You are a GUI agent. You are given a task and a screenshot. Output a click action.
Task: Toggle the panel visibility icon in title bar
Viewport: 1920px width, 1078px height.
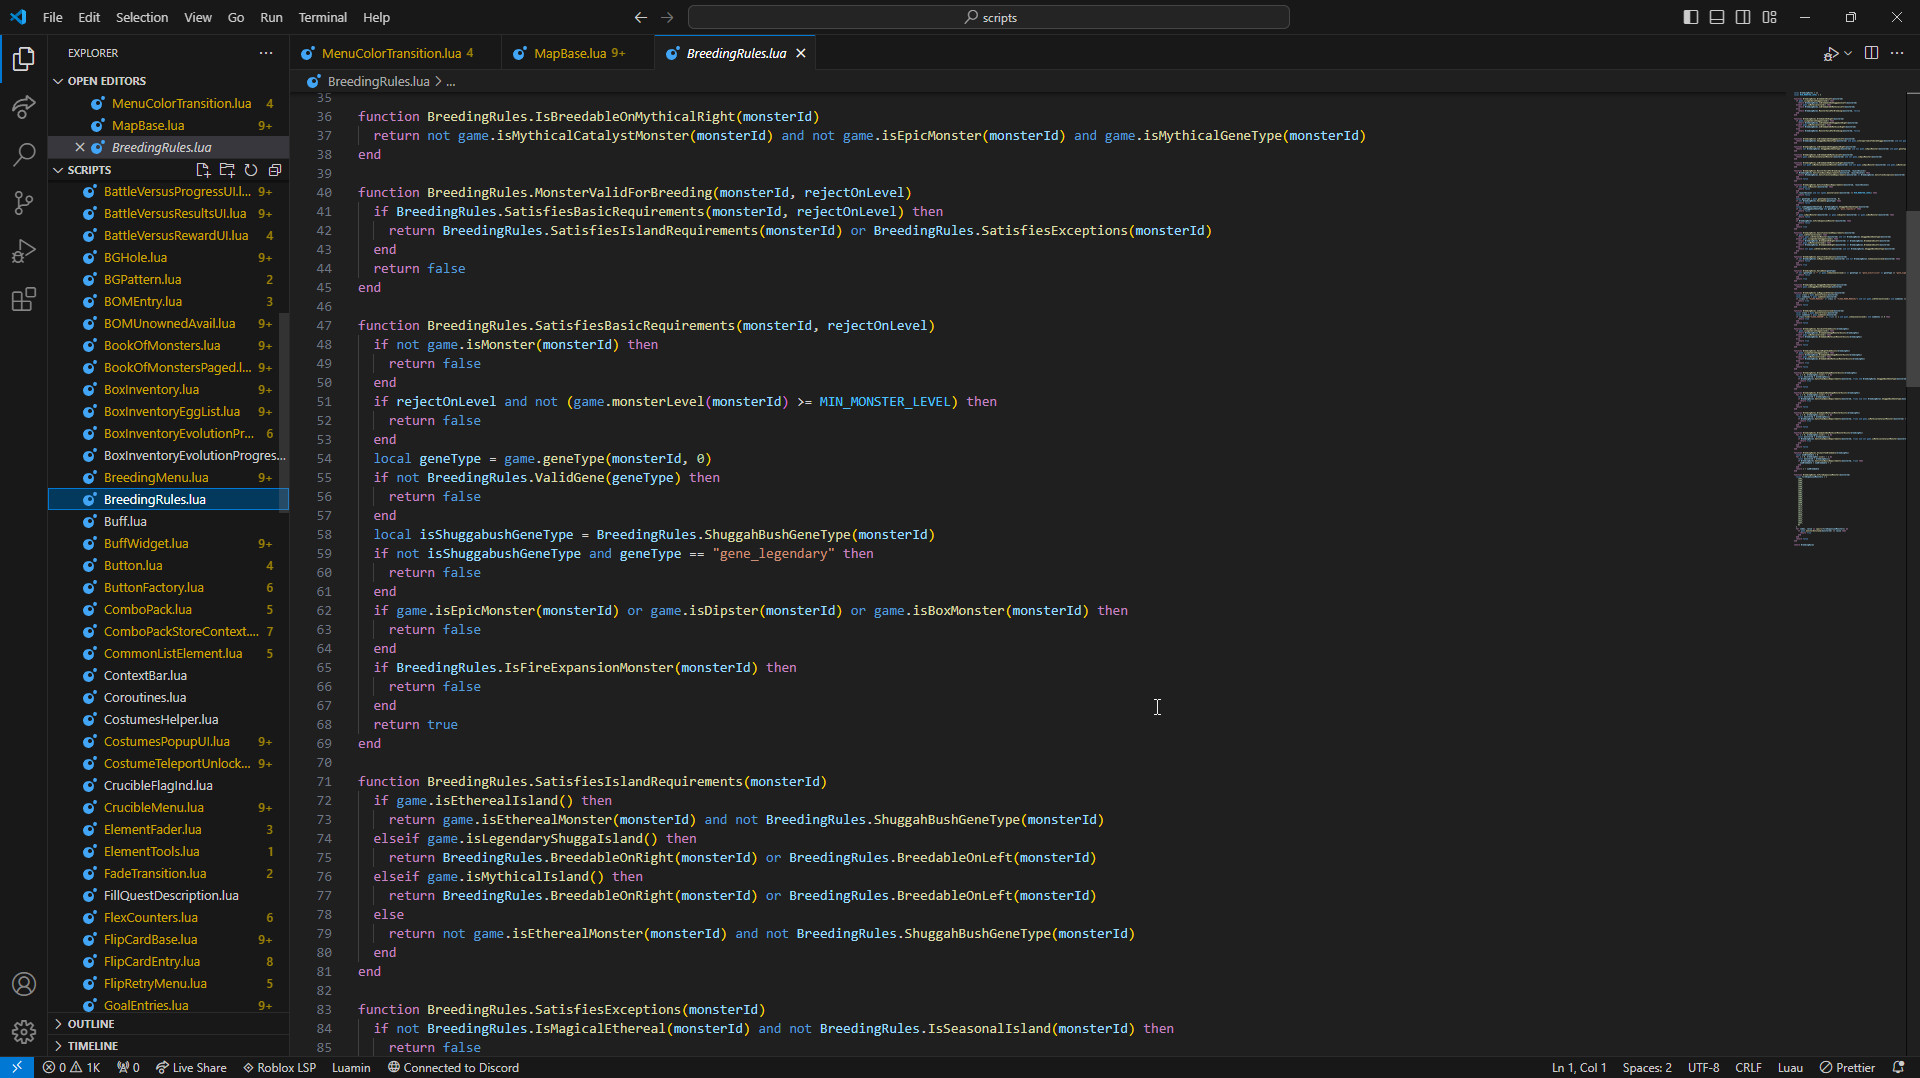pos(1716,17)
